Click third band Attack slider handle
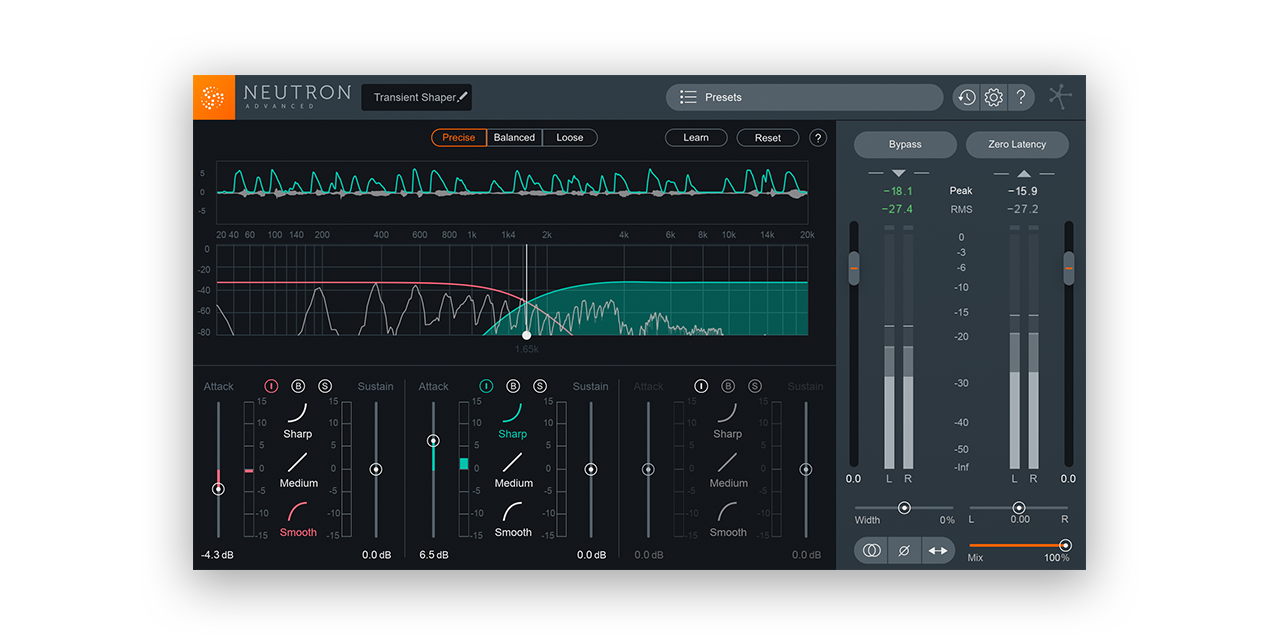Screen dimensions: 1280x642 [x=648, y=469]
